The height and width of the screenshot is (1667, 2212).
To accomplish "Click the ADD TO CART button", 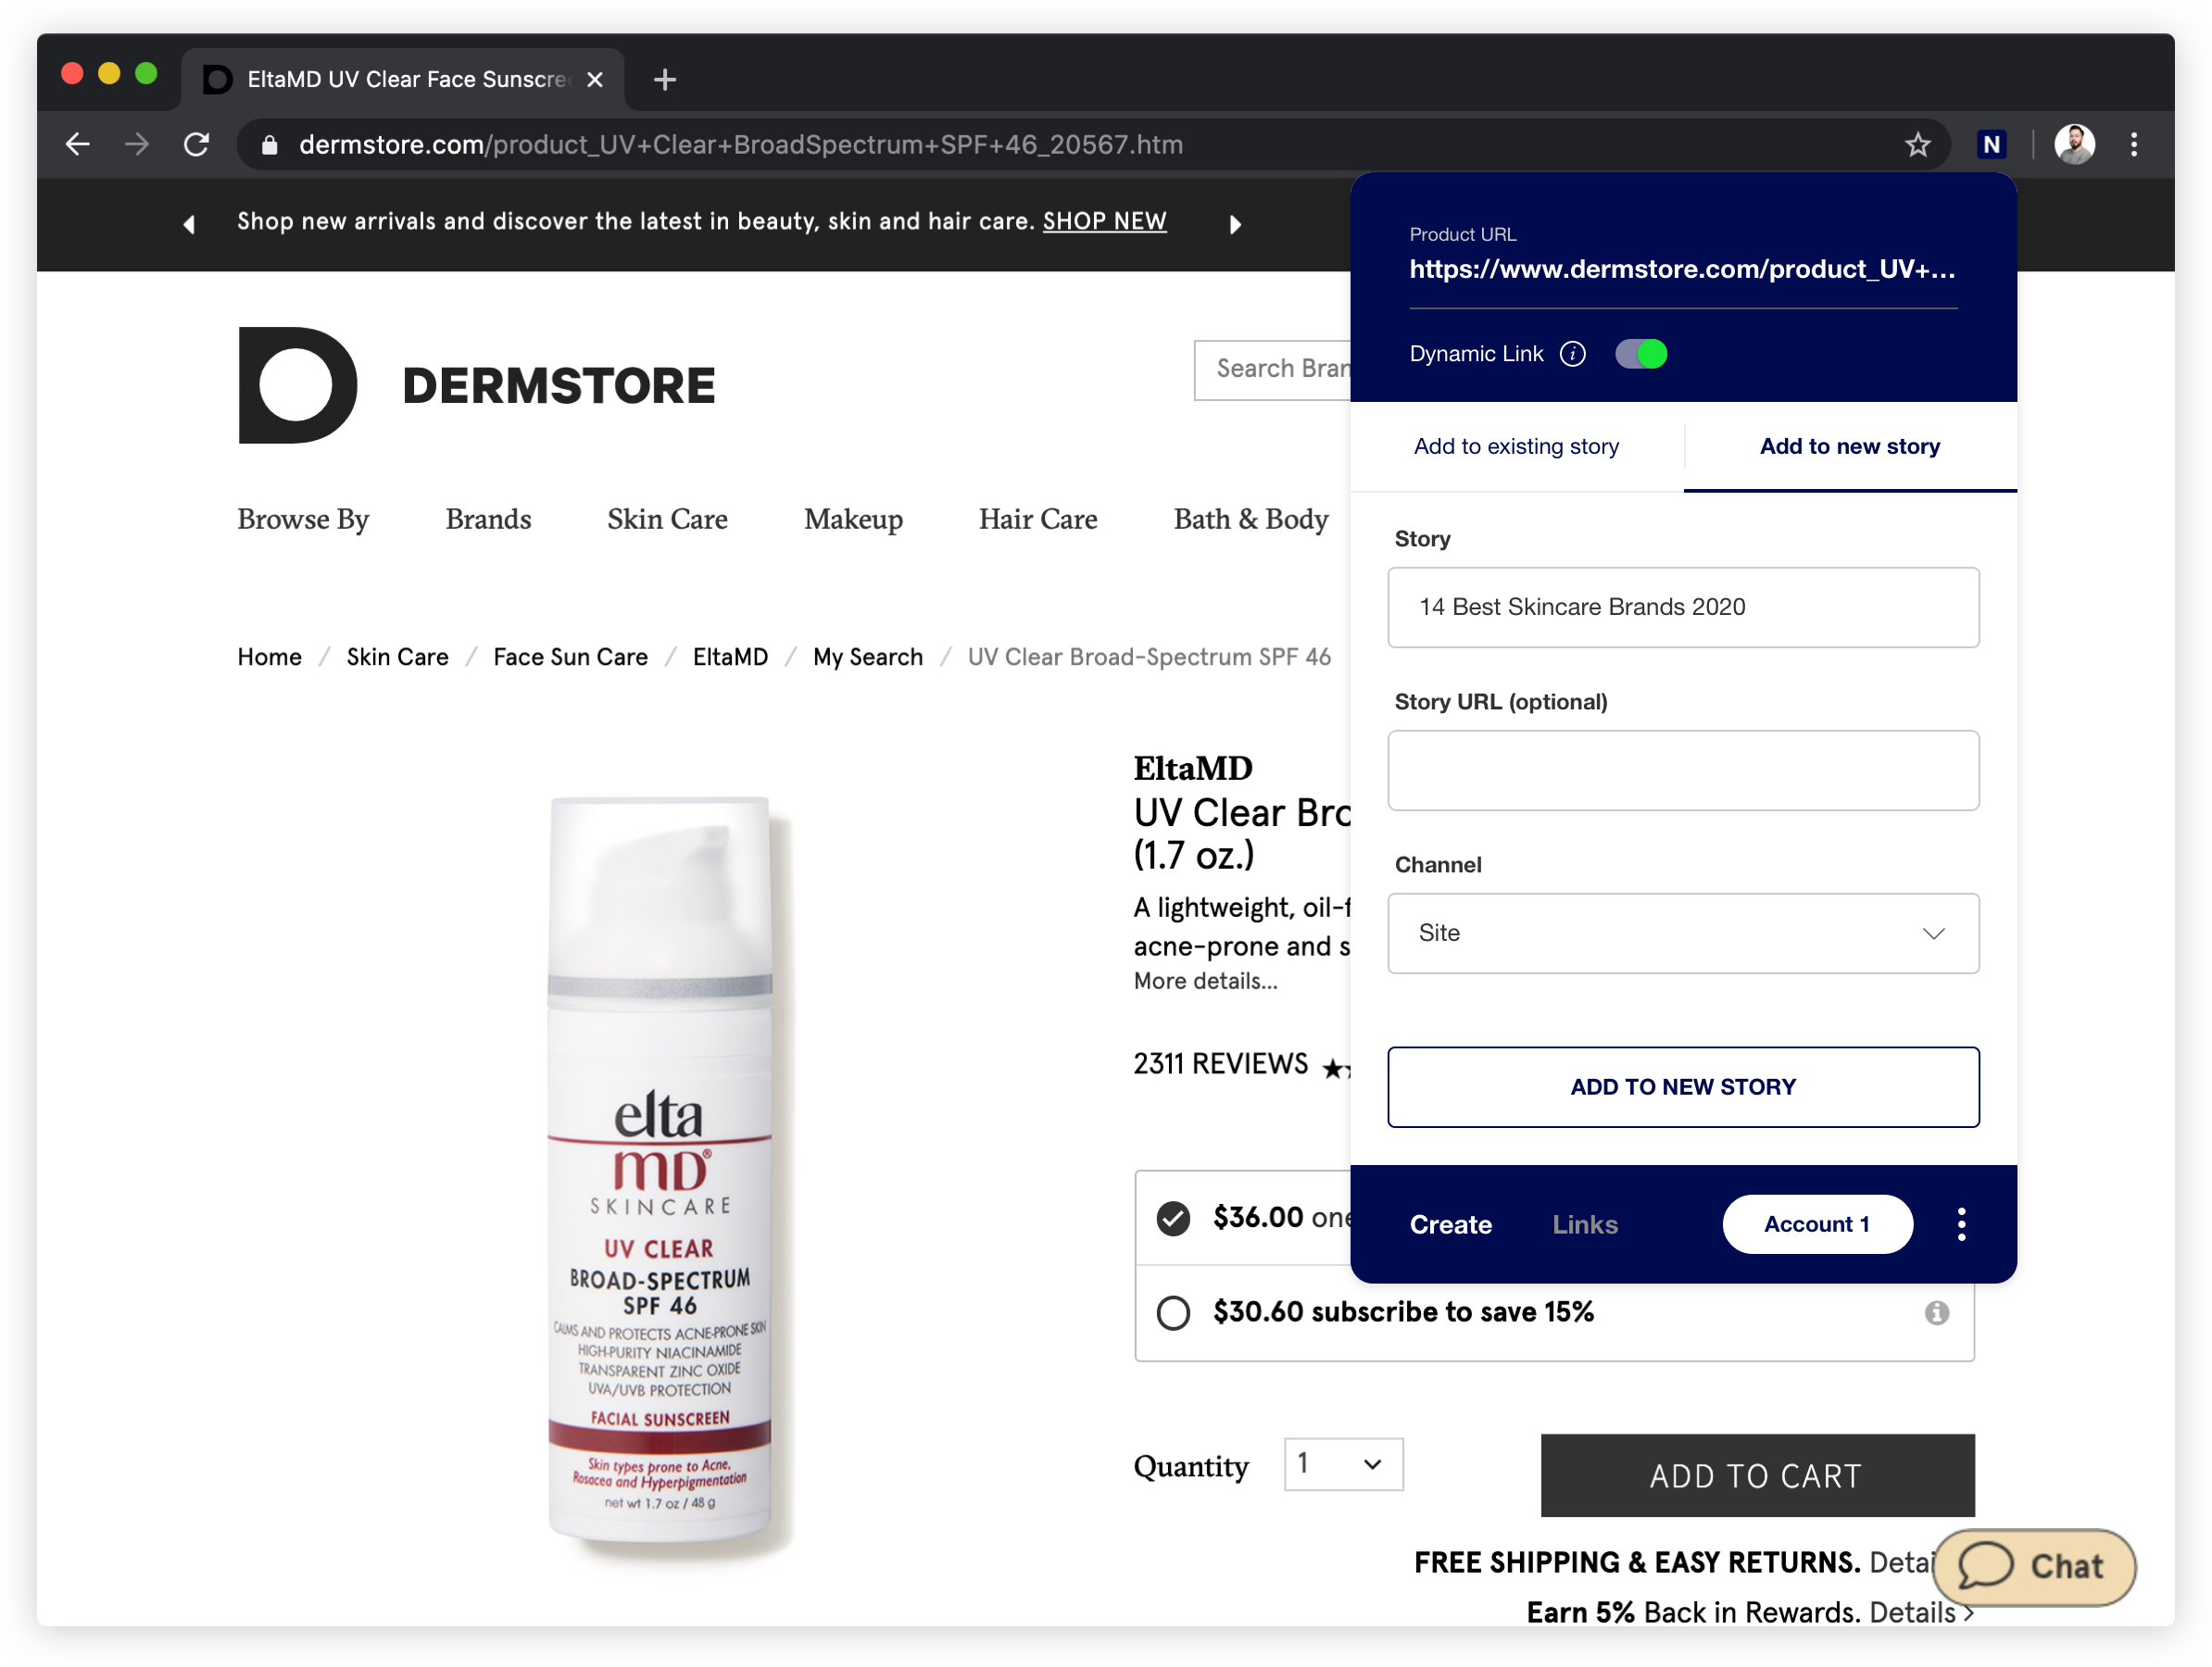I will tap(1757, 1475).
